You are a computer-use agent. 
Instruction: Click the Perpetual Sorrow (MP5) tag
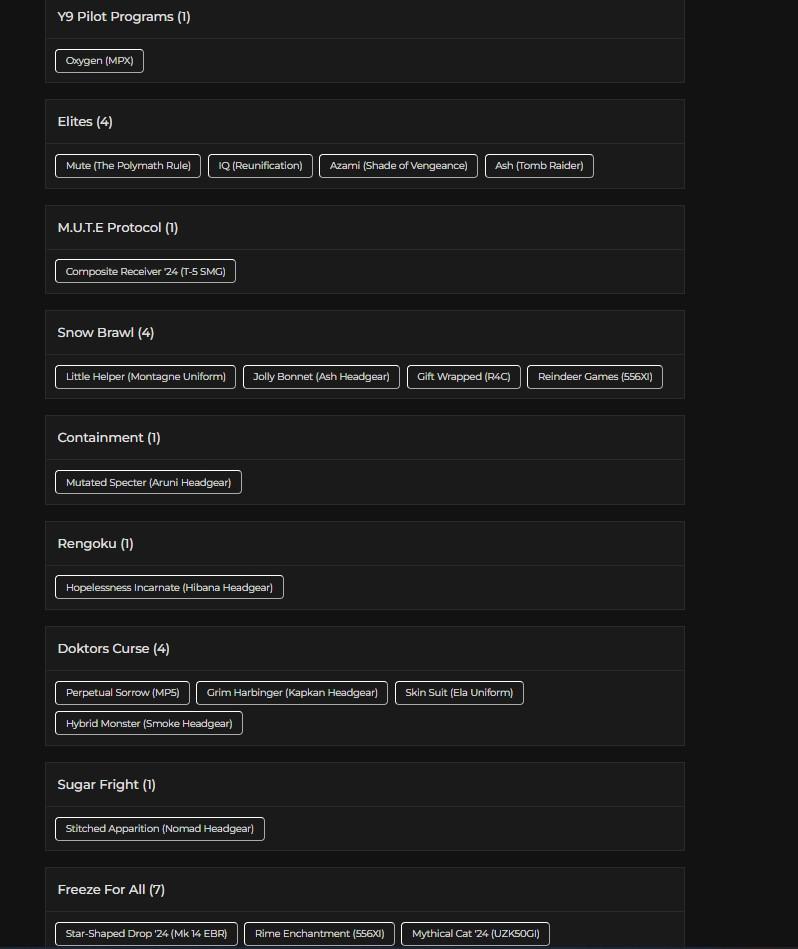(x=122, y=693)
